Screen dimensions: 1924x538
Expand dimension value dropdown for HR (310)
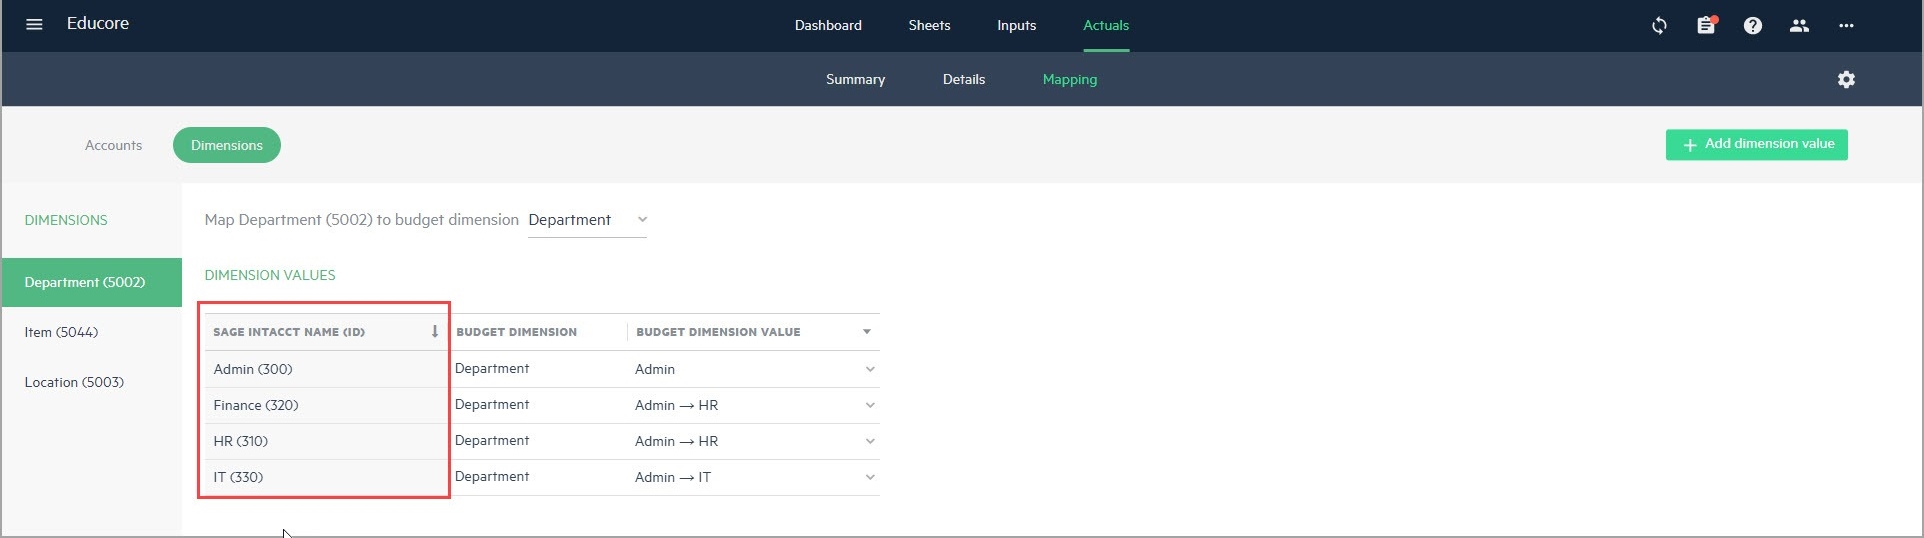click(x=870, y=441)
